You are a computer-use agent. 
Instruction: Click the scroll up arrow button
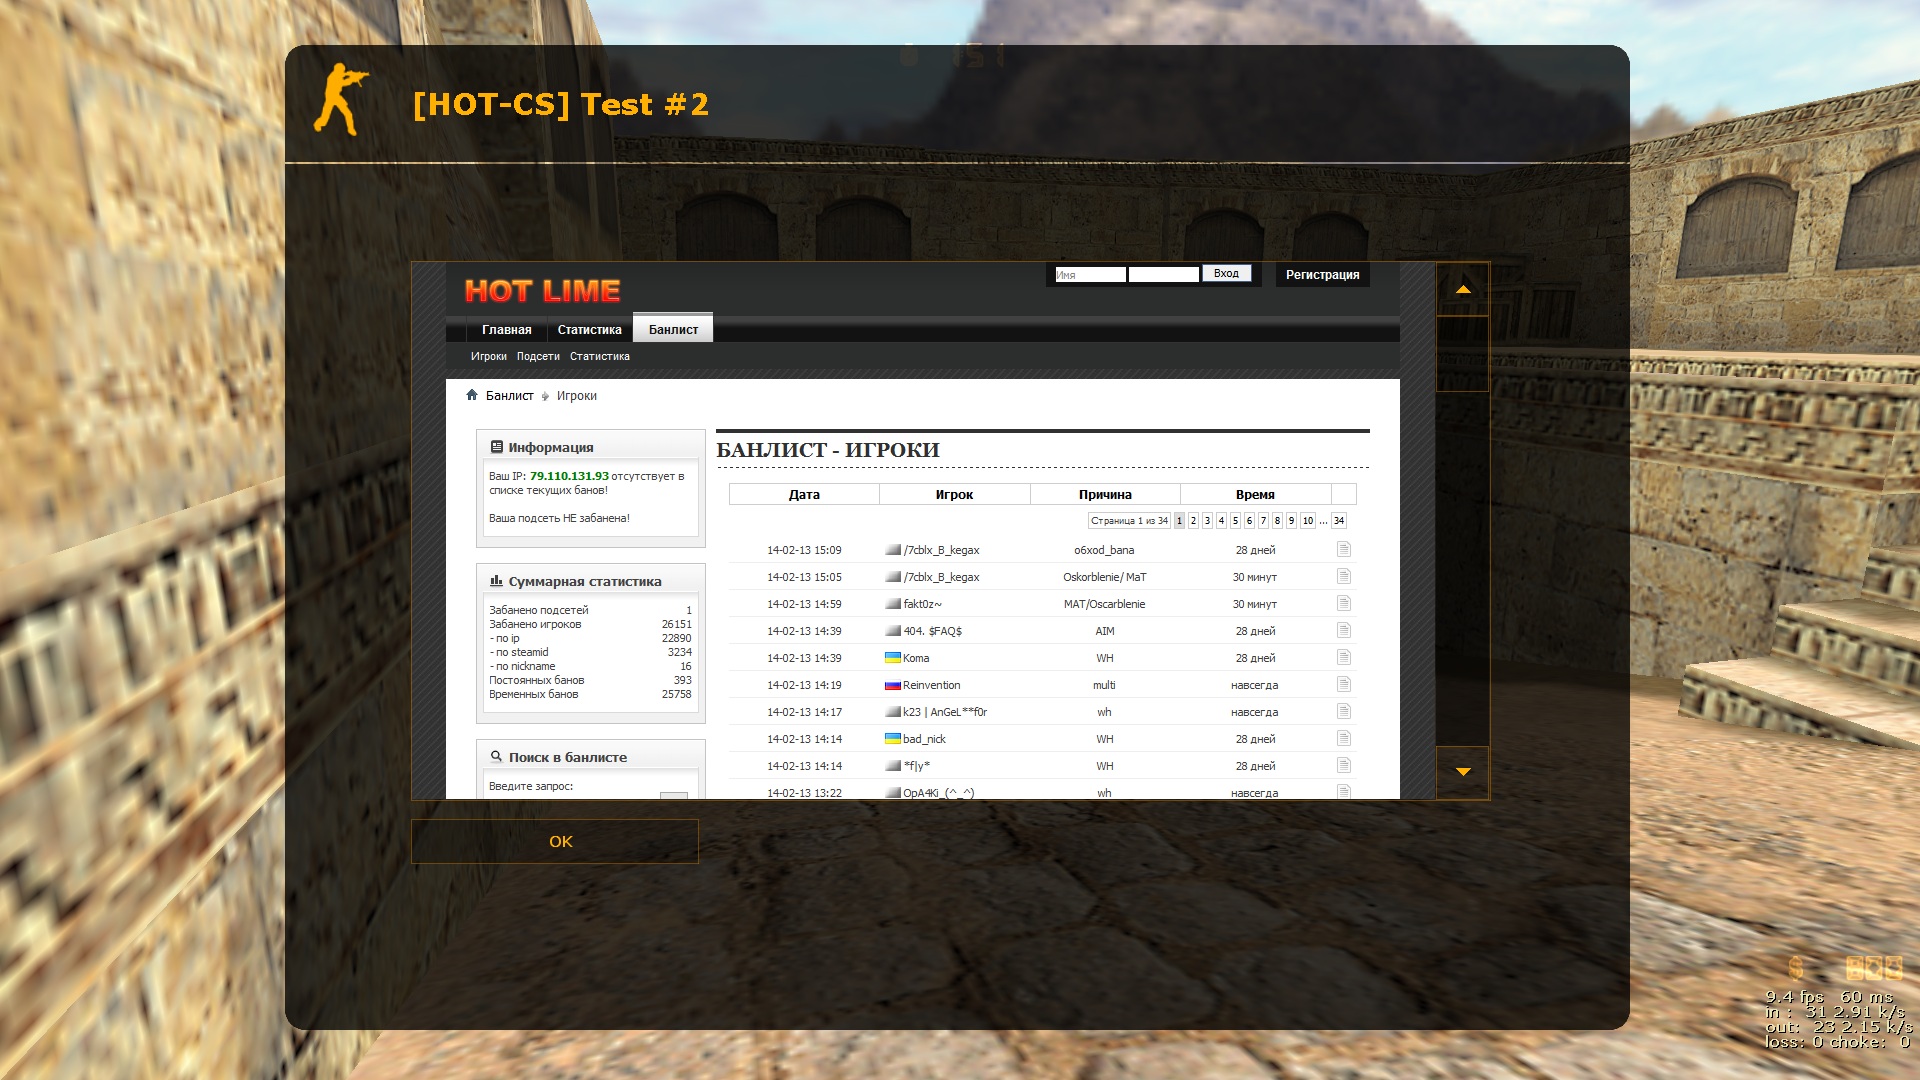pos(1463,289)
